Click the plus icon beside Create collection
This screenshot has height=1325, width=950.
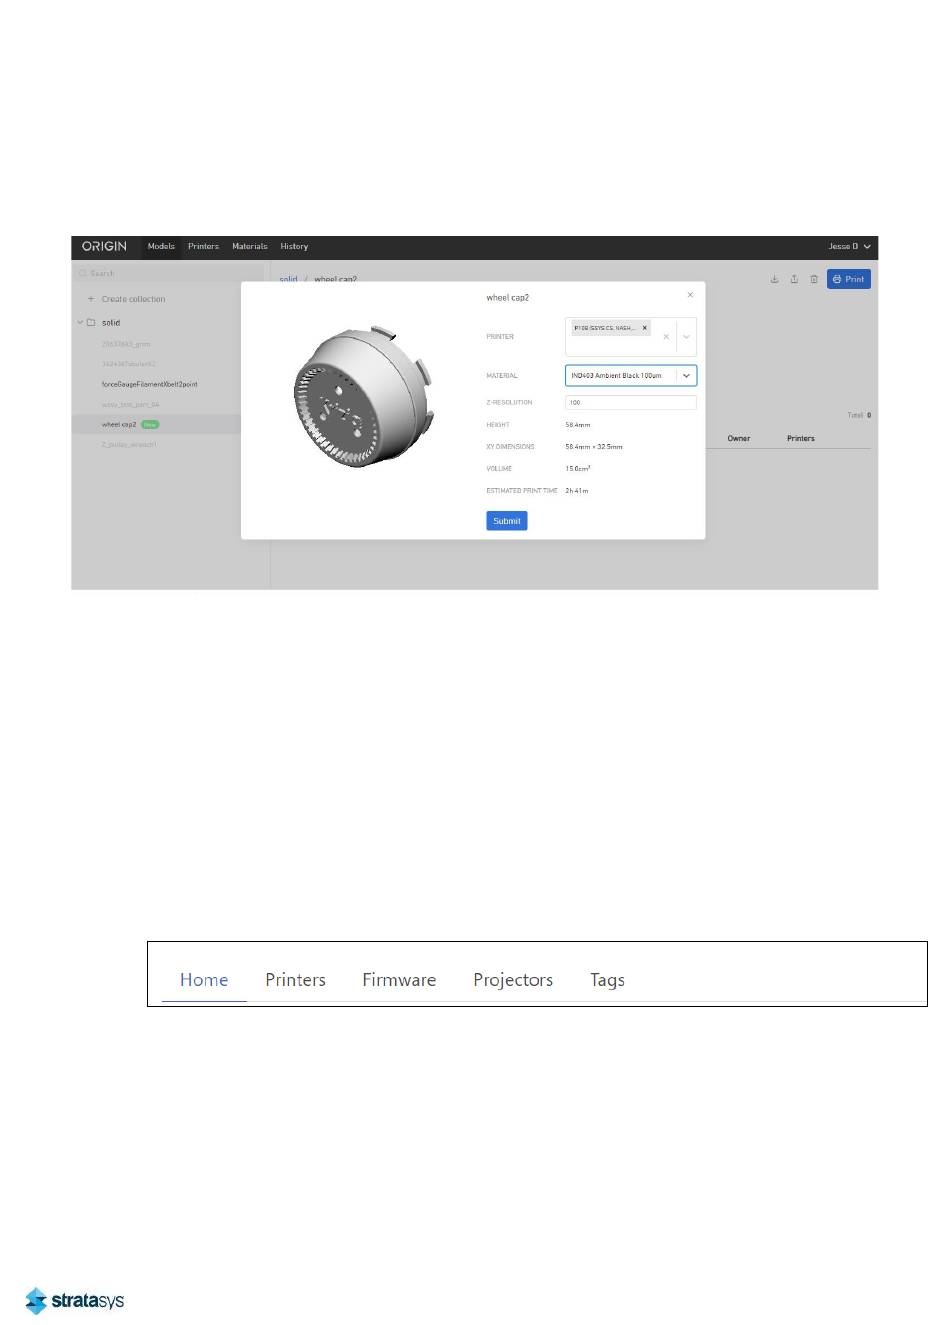[x=91, y=299]
